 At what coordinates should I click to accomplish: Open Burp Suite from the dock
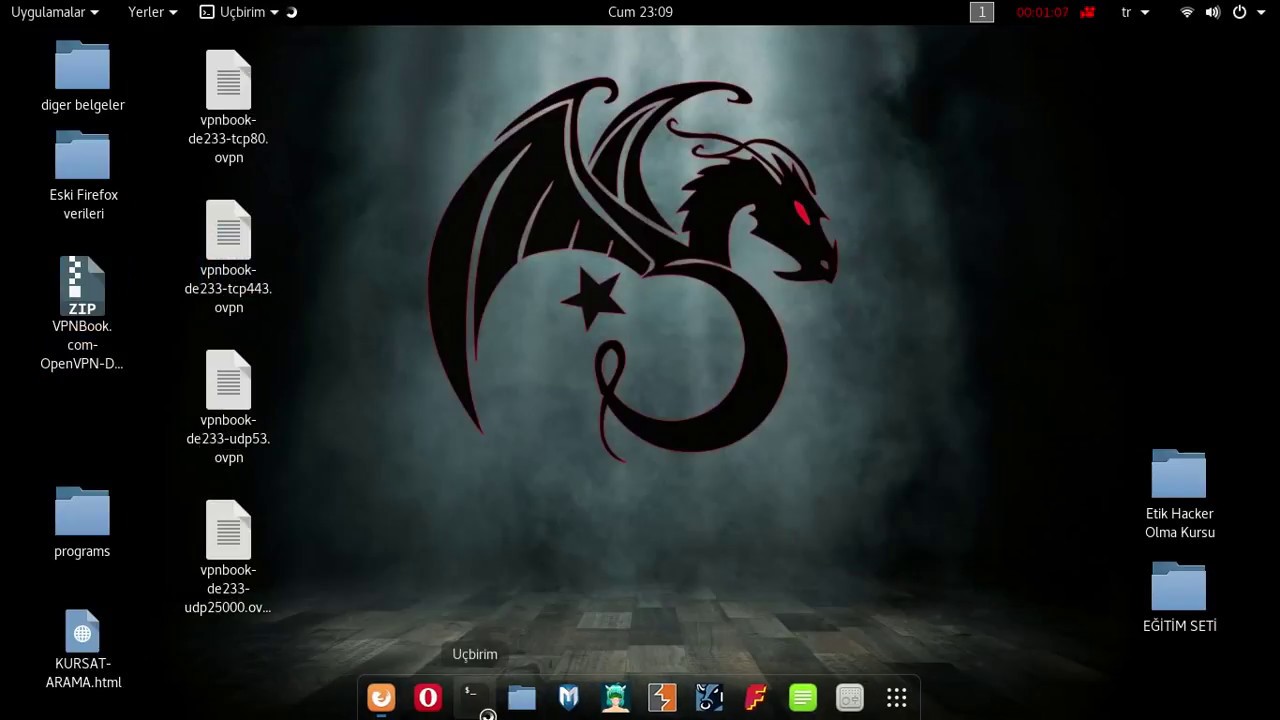(662, 697)
